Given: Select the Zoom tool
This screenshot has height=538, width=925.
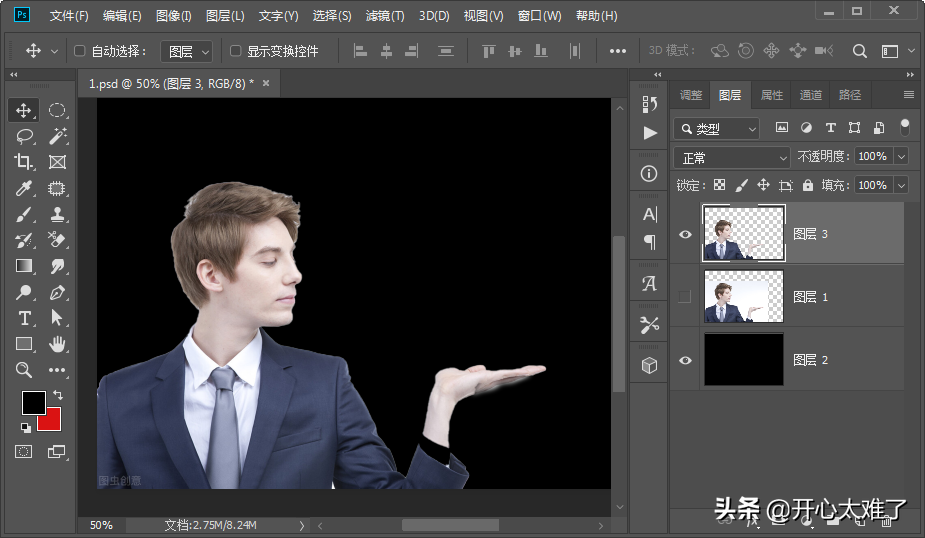Looking at the screenshot, I should coord(24,370).
